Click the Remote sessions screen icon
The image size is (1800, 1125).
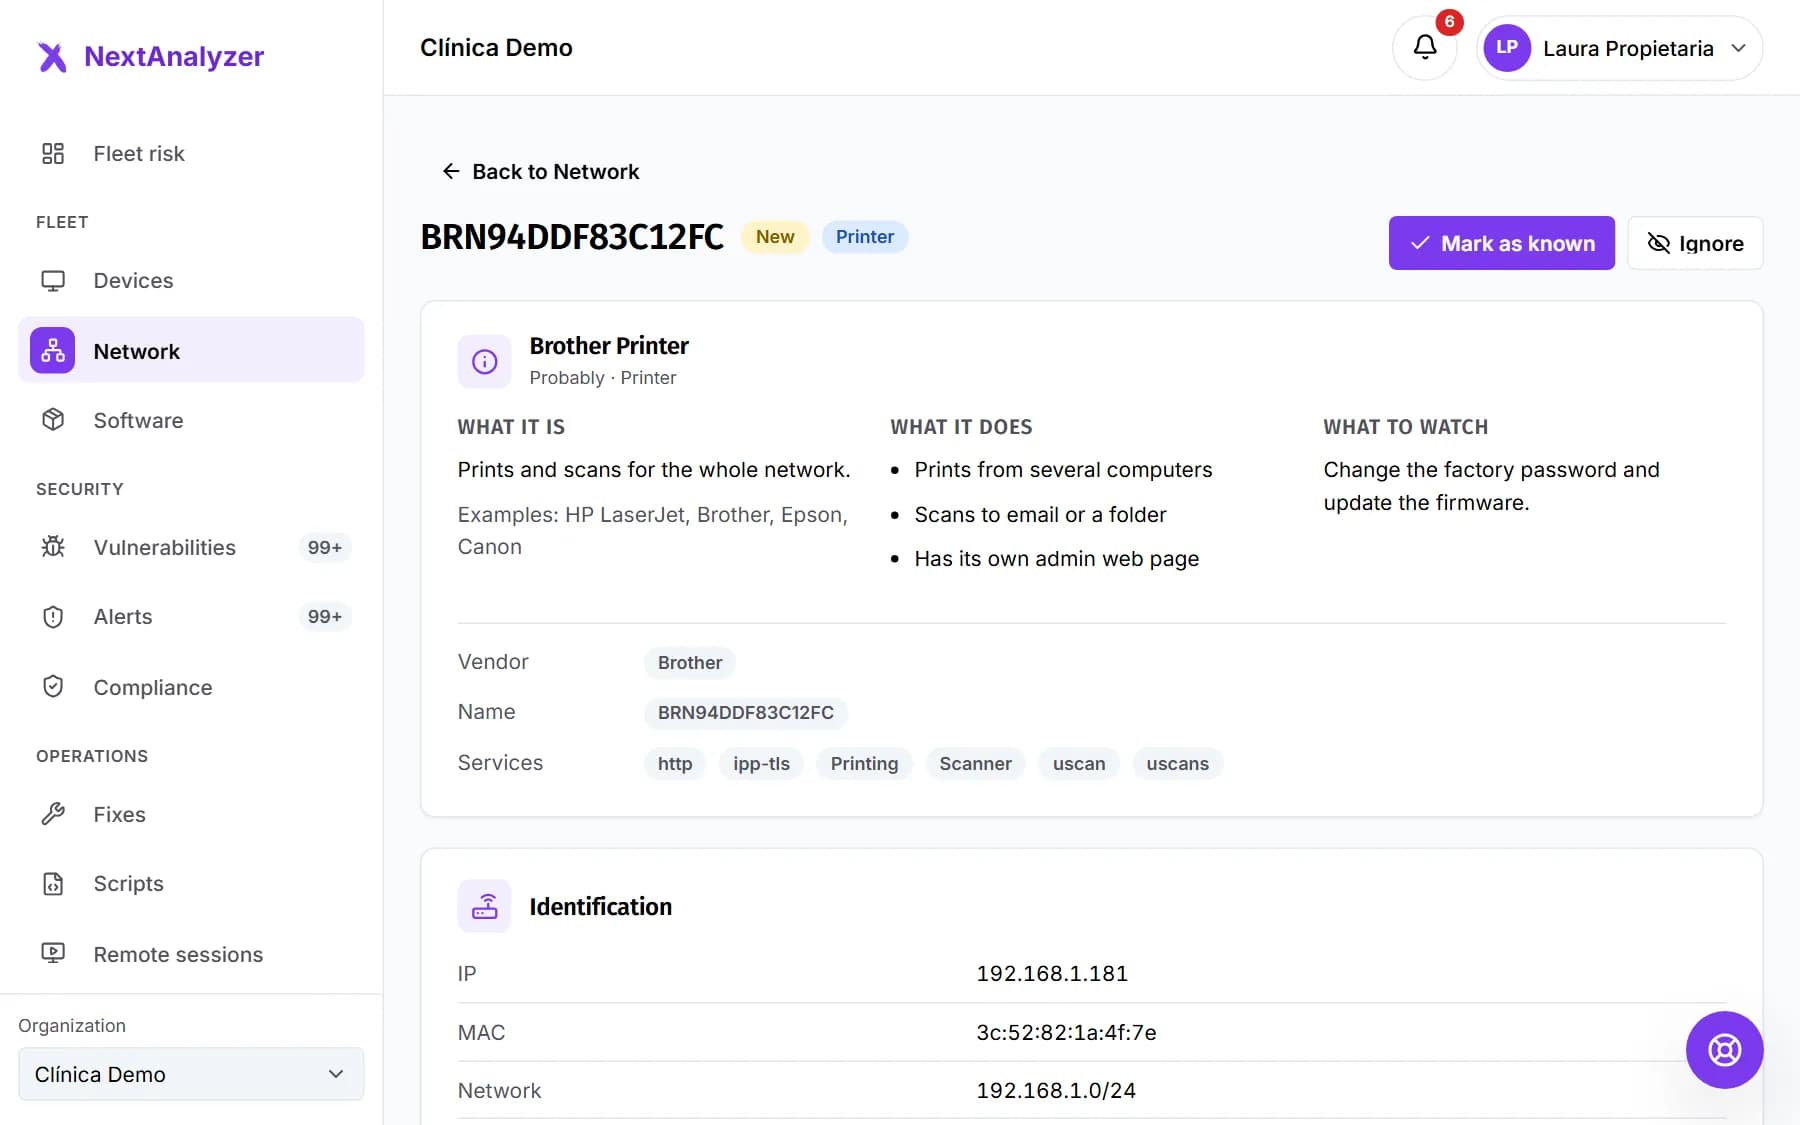pos(53,954)
